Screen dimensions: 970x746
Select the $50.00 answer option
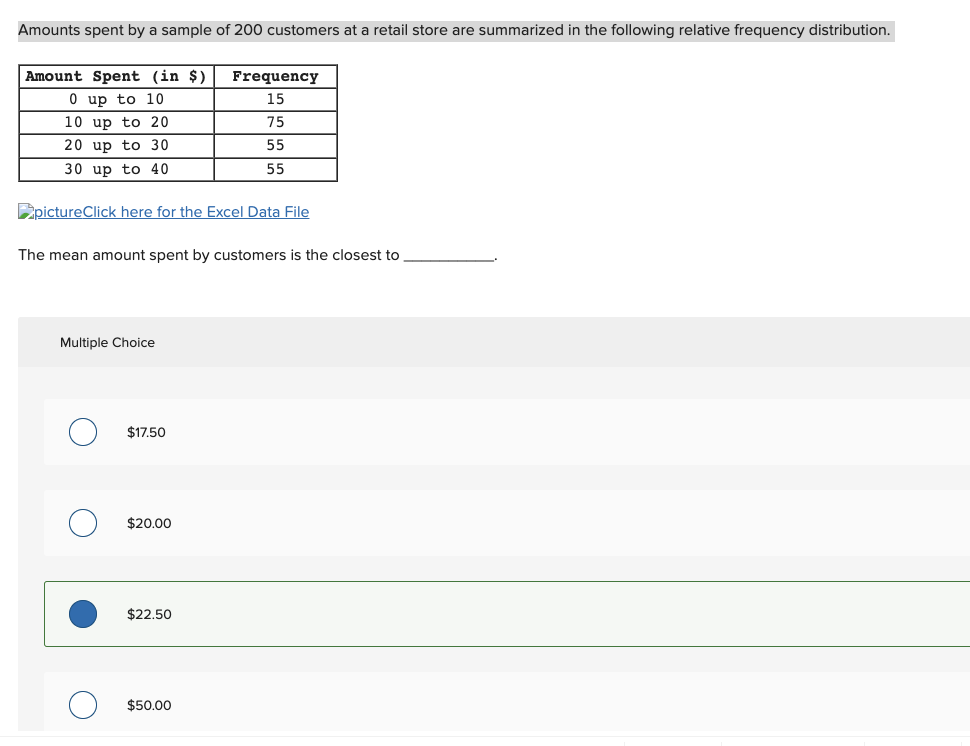pyautogui.click(x=82, y=705)
